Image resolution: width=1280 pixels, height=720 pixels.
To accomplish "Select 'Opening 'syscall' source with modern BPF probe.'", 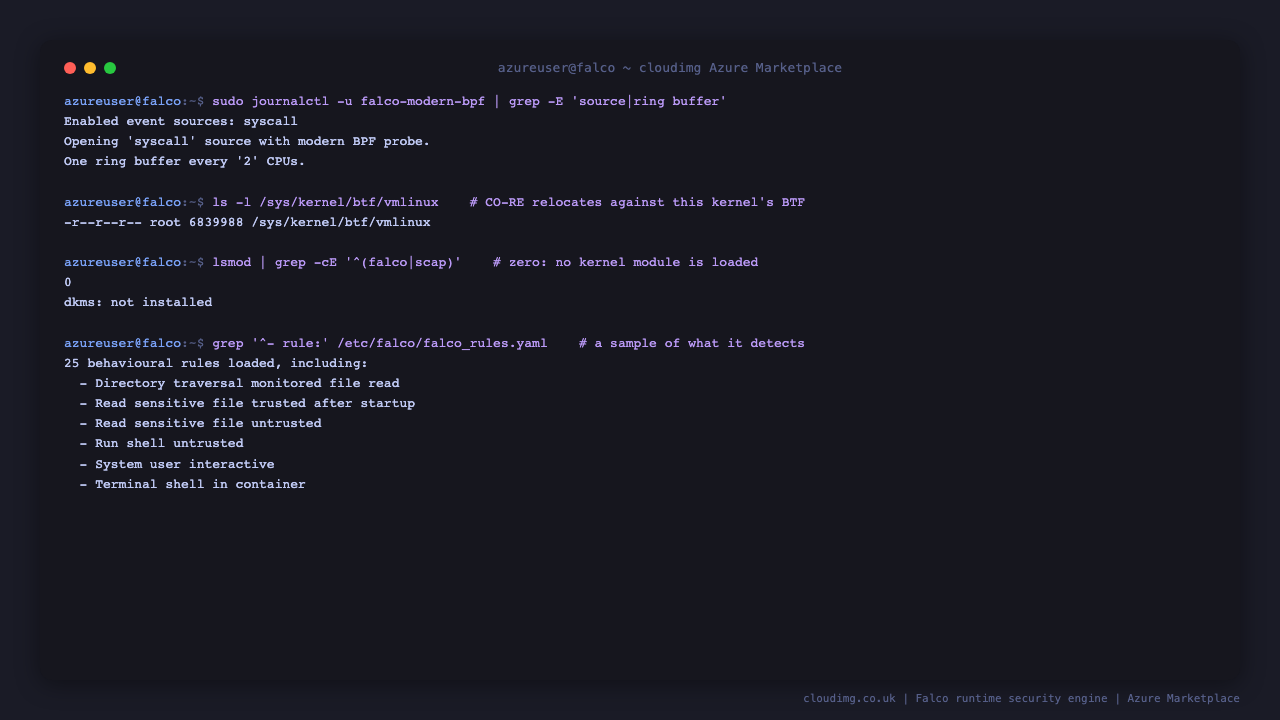I will 247,142.
